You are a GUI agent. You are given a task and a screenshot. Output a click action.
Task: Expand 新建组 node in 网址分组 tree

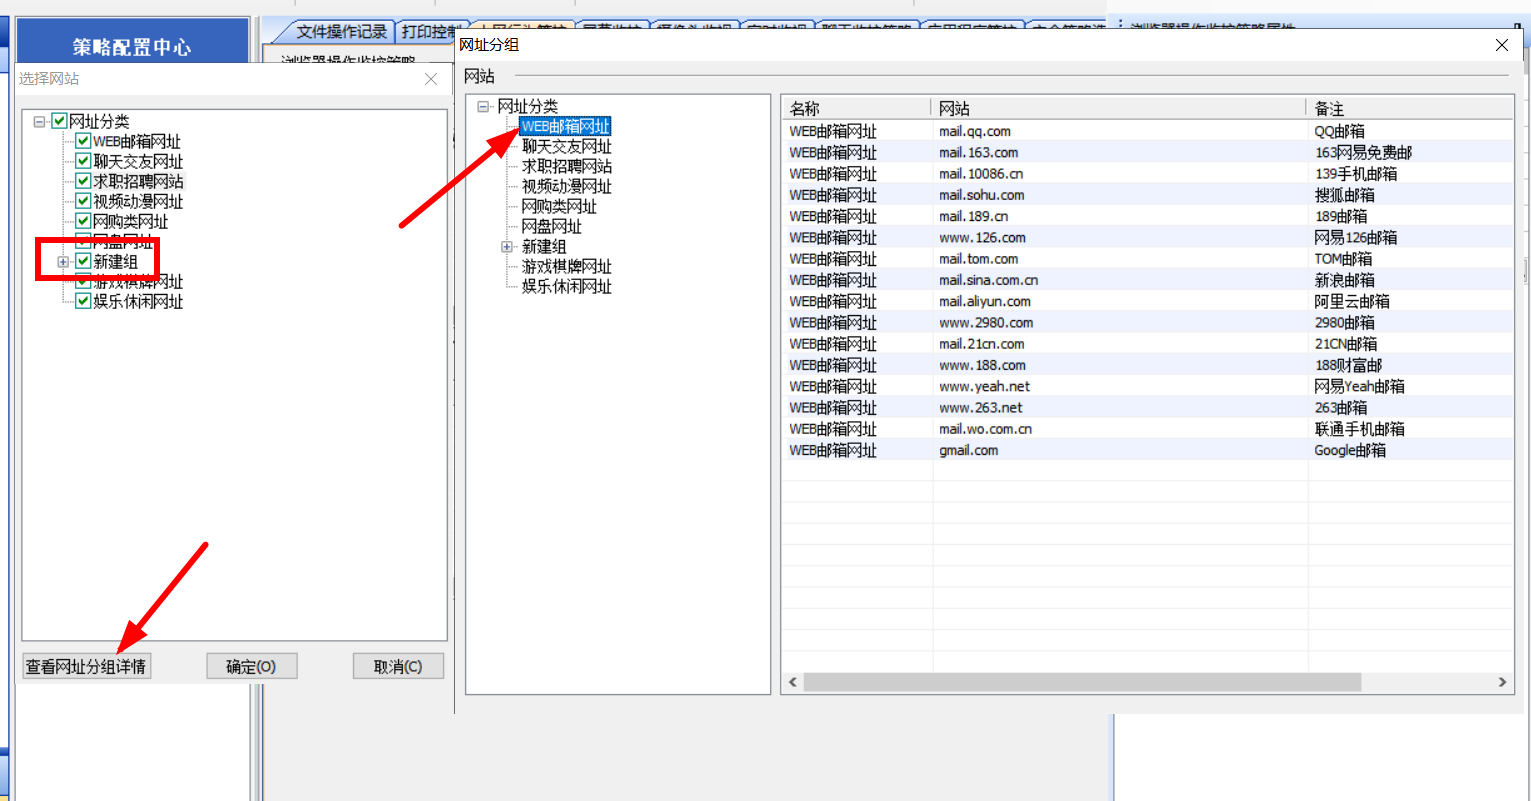click(507, 247)
